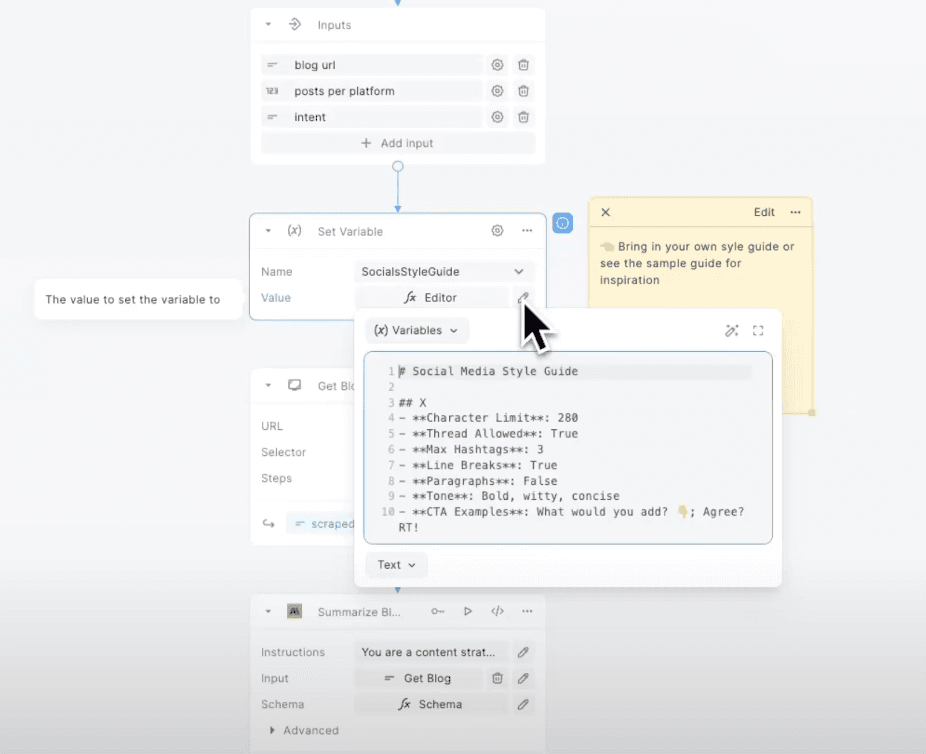Open the SocialsStyleGuide name dropdown
Viewport: 926px width, 754px height.
tap(445, 272)
